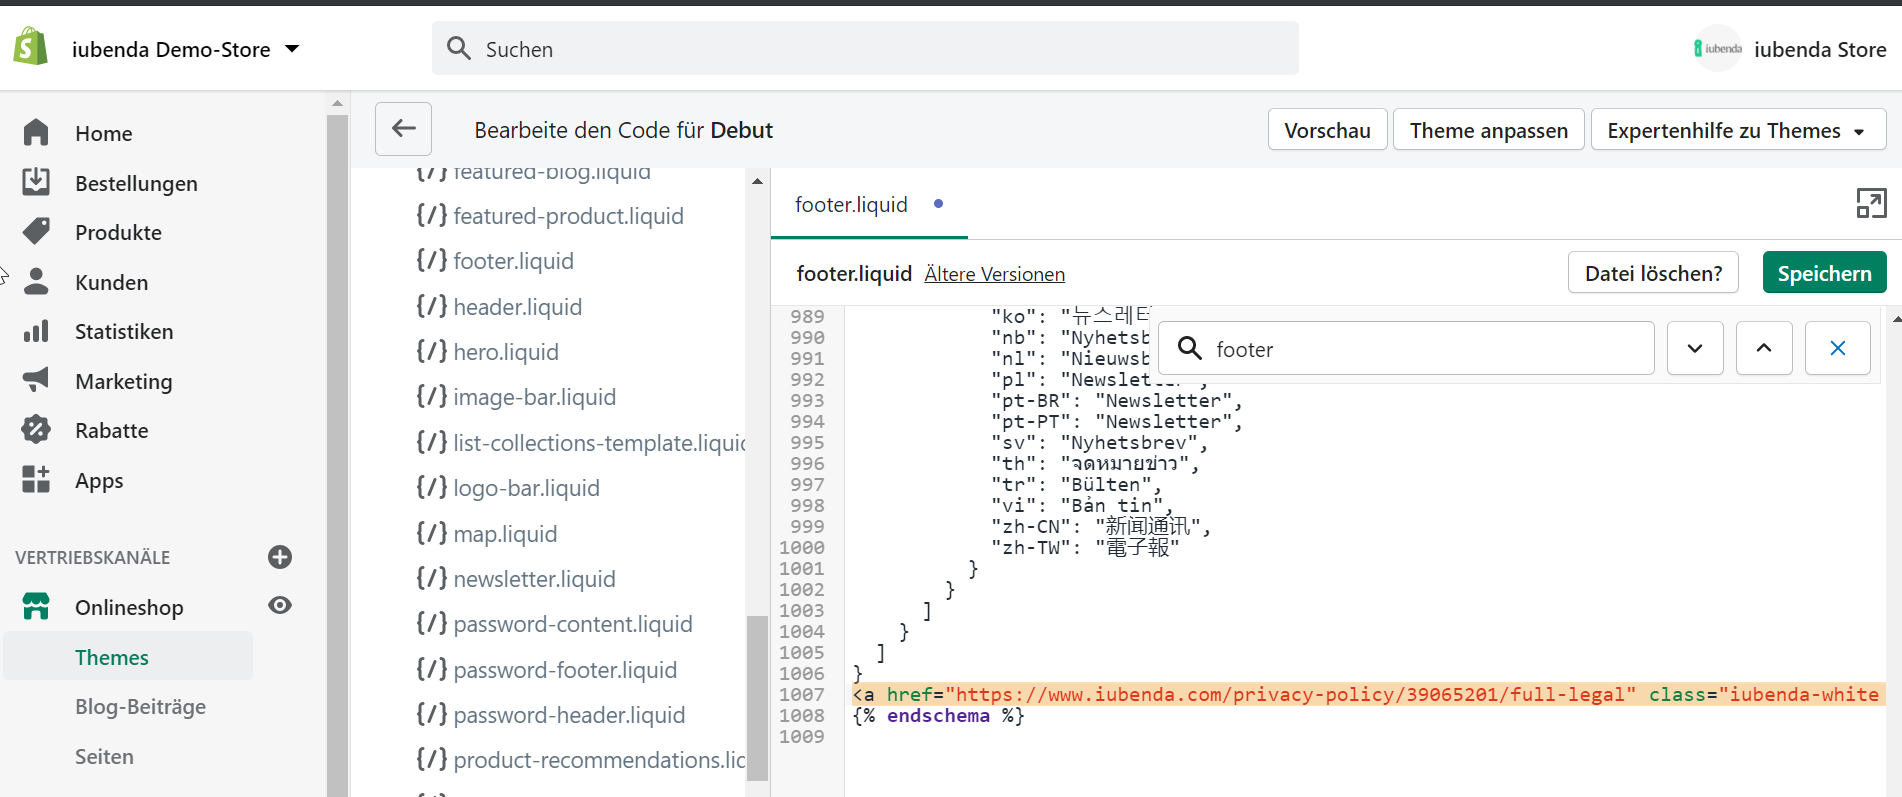Screen dimensions: 1902x797
Task: Open Marketing megaphone icon
Action: pos(36,381)
